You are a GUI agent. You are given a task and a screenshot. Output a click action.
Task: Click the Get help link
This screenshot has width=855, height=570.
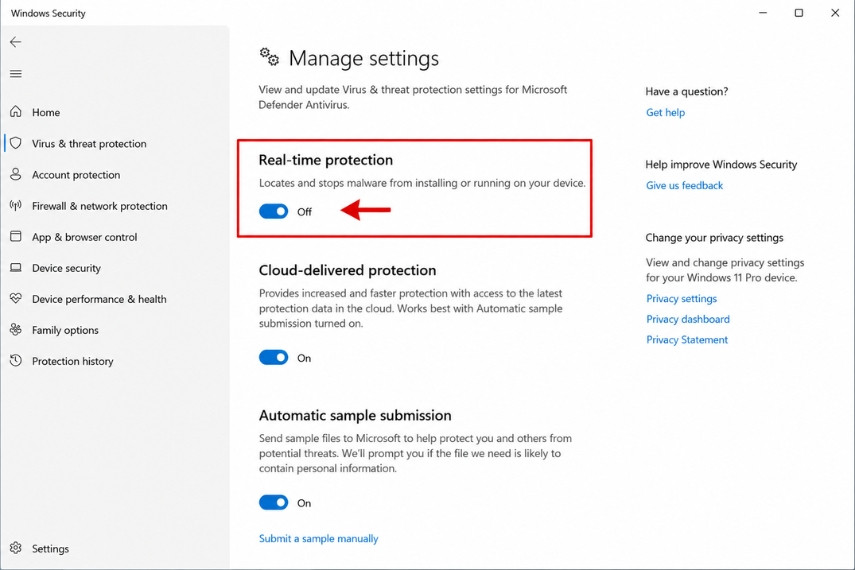point(665,112)
